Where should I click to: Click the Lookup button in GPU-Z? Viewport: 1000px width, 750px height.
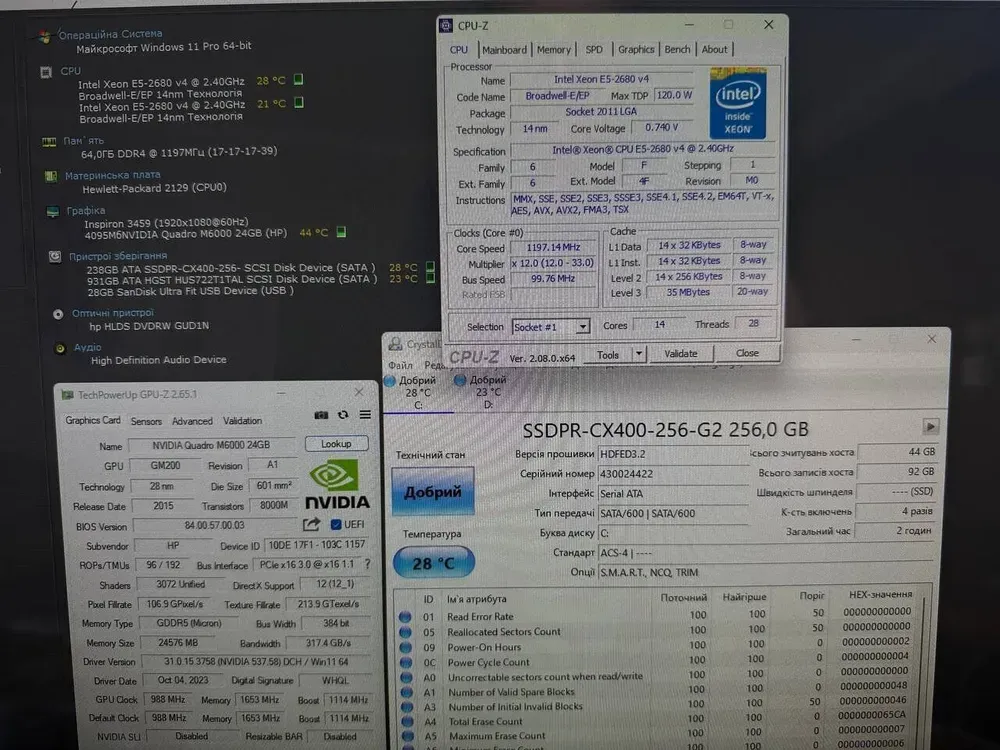336,444
